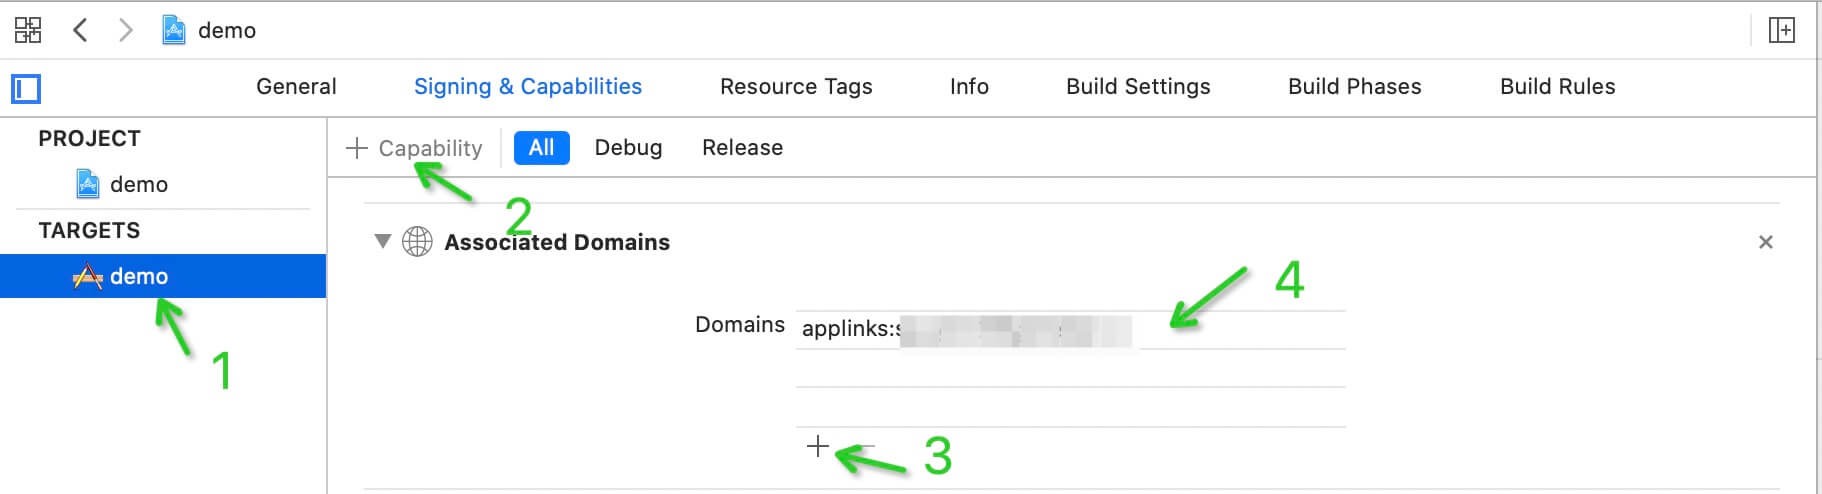Go to Build Settings tab
The width and height of the screenshot is (1822, 494).
pyautogui.click(x=1138, y=87)
